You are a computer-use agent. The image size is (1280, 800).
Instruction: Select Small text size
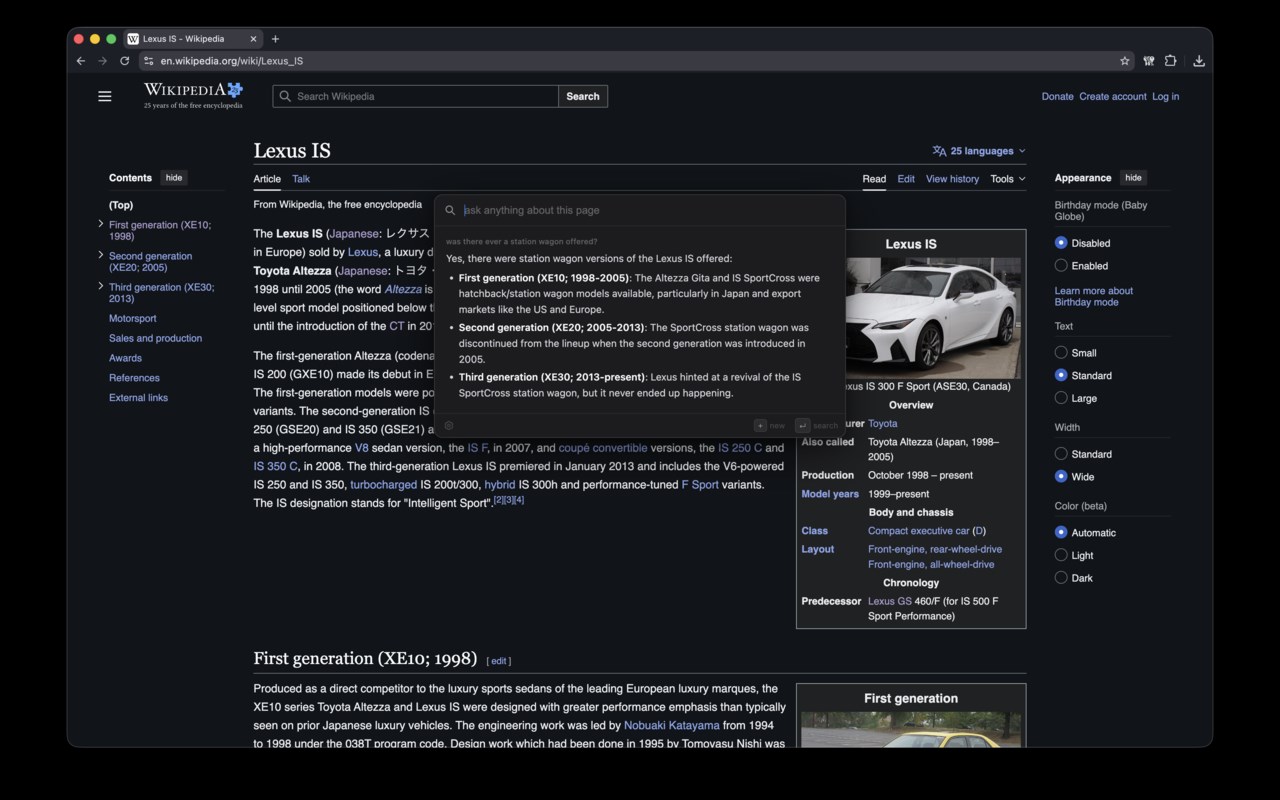(1061, 353)
